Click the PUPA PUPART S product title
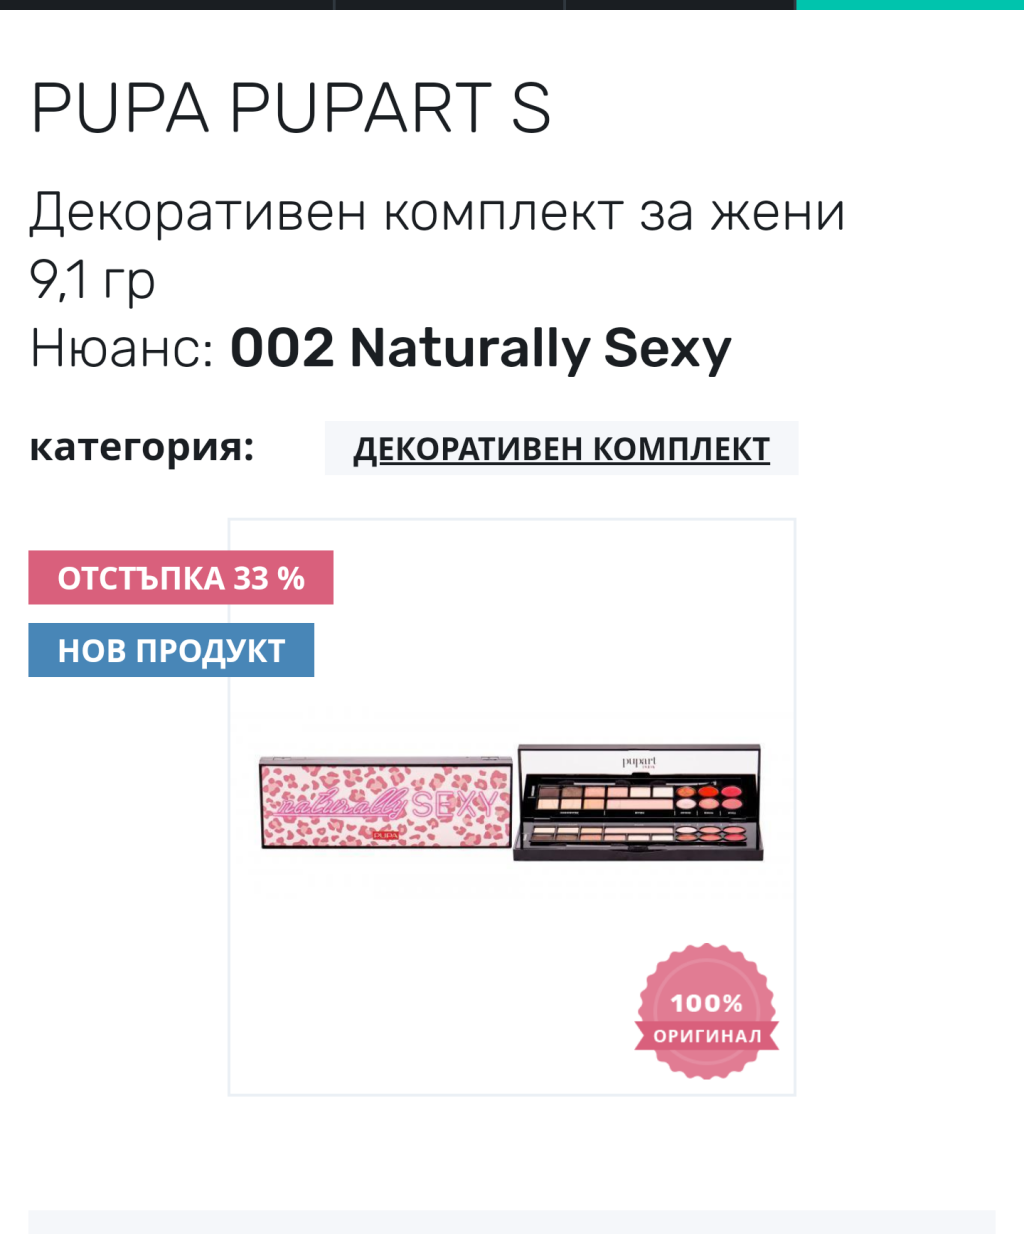This screenshot has width=1024, height=1234. (x=291, y=108)
